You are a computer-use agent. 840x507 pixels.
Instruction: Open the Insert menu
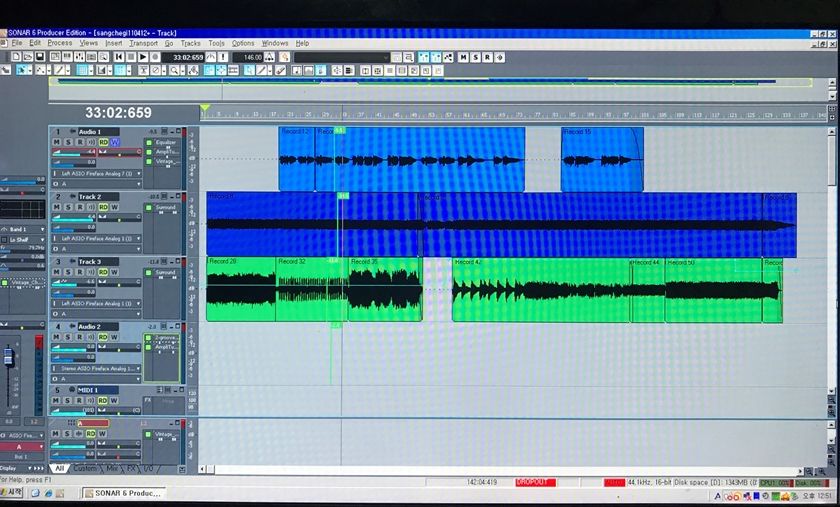click(x=114, y=43)
